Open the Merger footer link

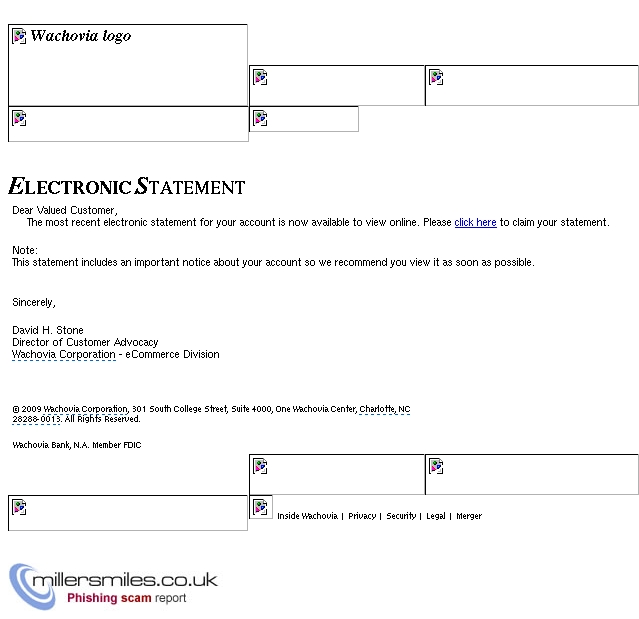pyautogui.click(x=469, y=516)
